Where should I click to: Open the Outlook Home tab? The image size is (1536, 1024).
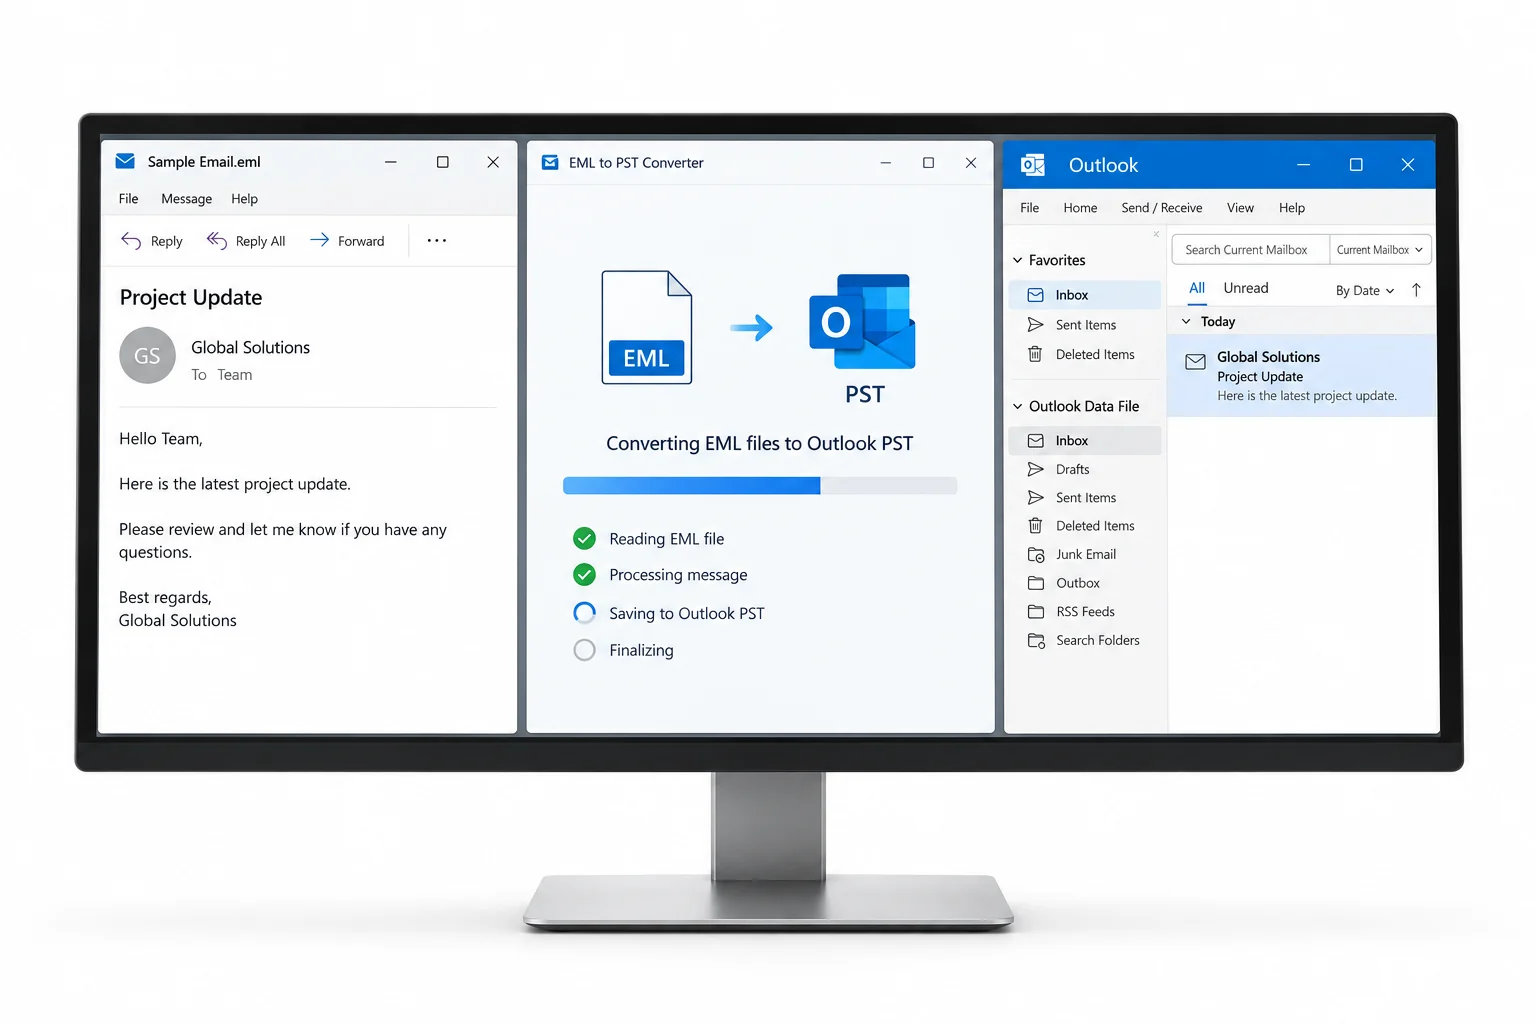[x=1080, y=208]
